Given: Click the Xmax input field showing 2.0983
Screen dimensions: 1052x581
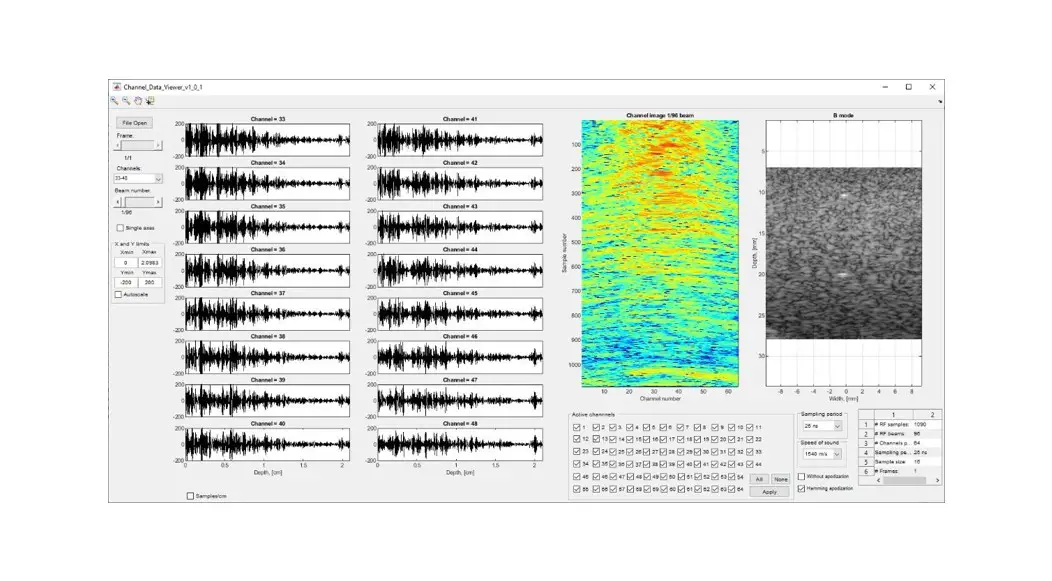Looking at the screenshot, I should 150,263.
